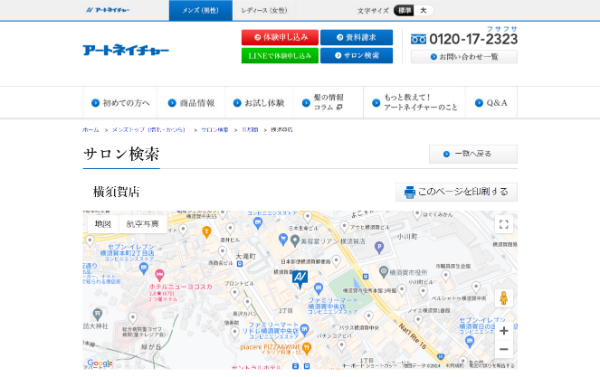
Task: Open Q&A menu item
Action: [491, 103]
